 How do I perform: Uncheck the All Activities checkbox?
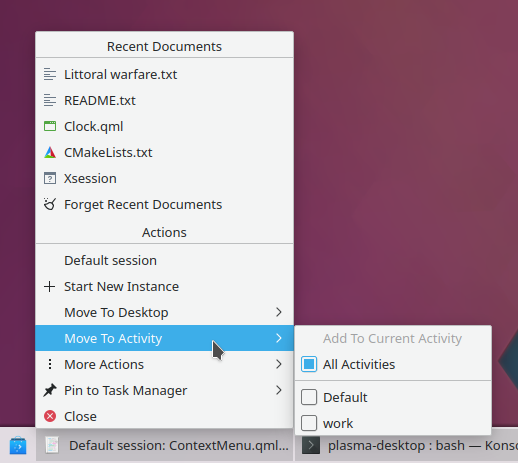pos(309,364)
